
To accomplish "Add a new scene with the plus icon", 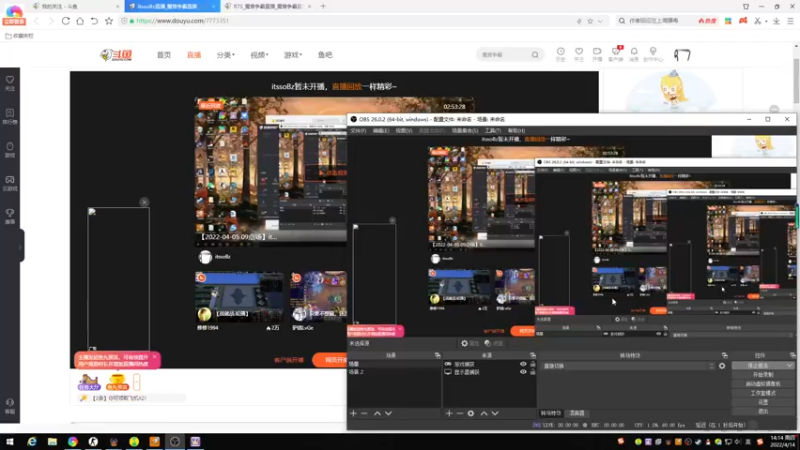I will pos(354,413).
